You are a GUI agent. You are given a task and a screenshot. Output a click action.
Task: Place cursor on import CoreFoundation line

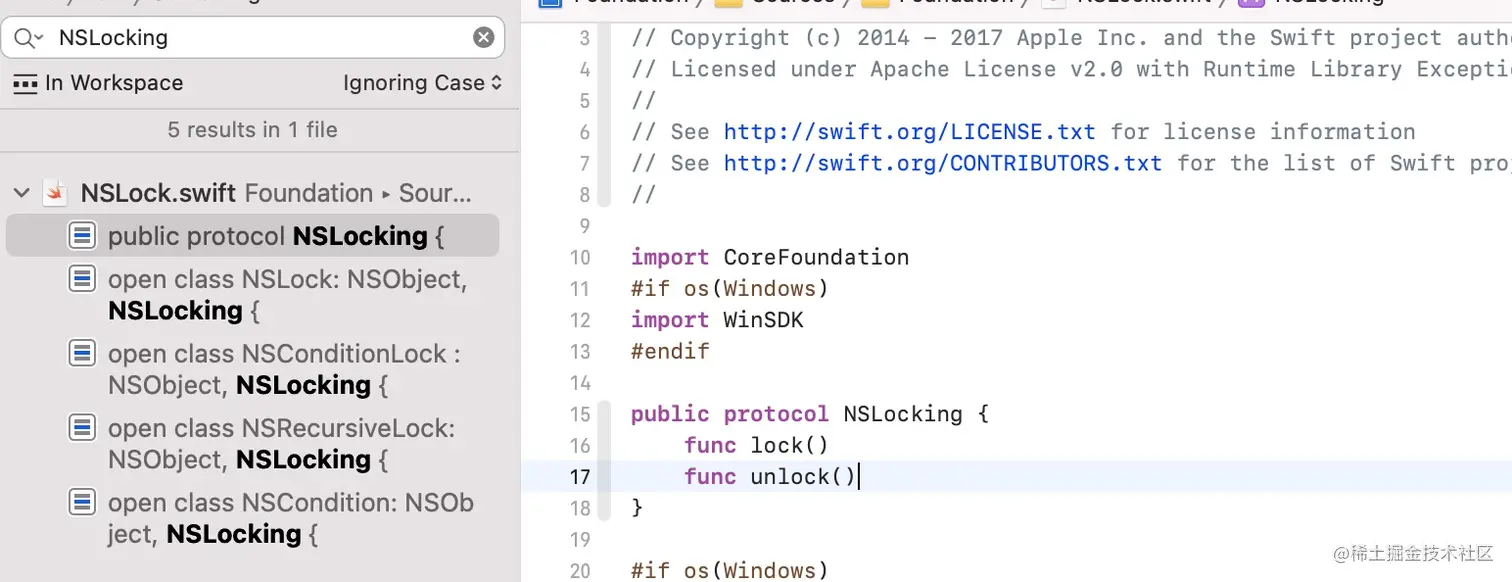[770, 257]
